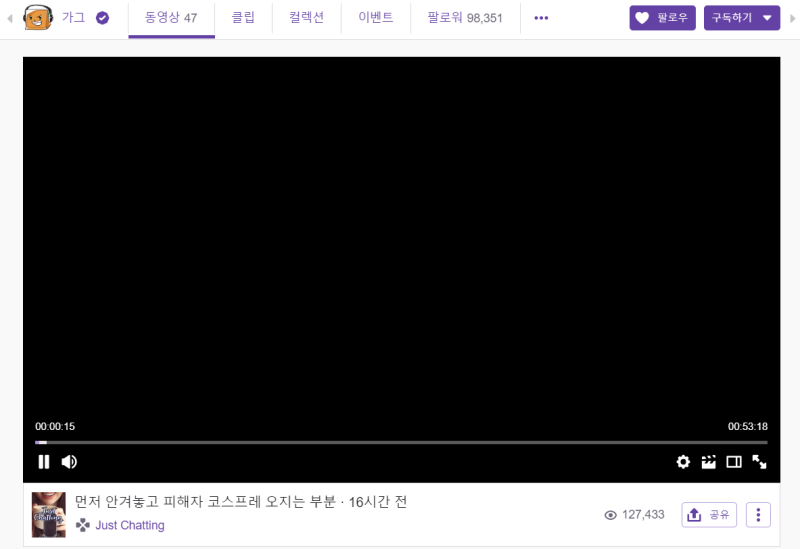Open the 구독하기 dropdown

(742, 18)
